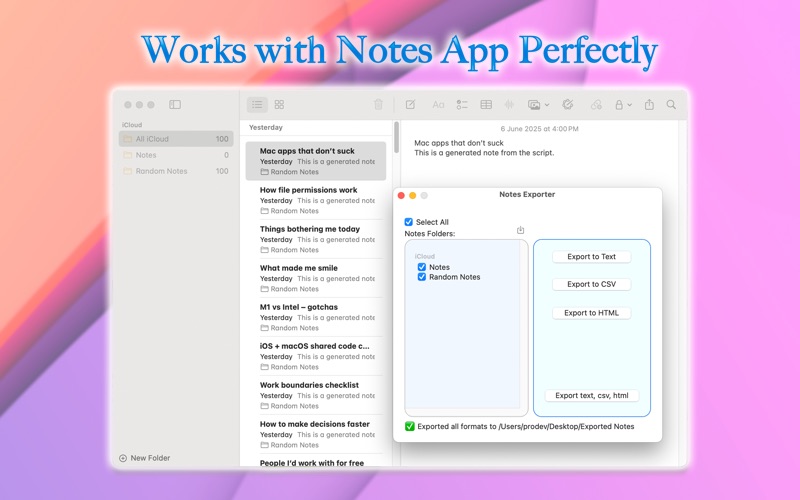800x500 pixels.
Task: Click Export text, csv, html button
Action: point(592,395)
